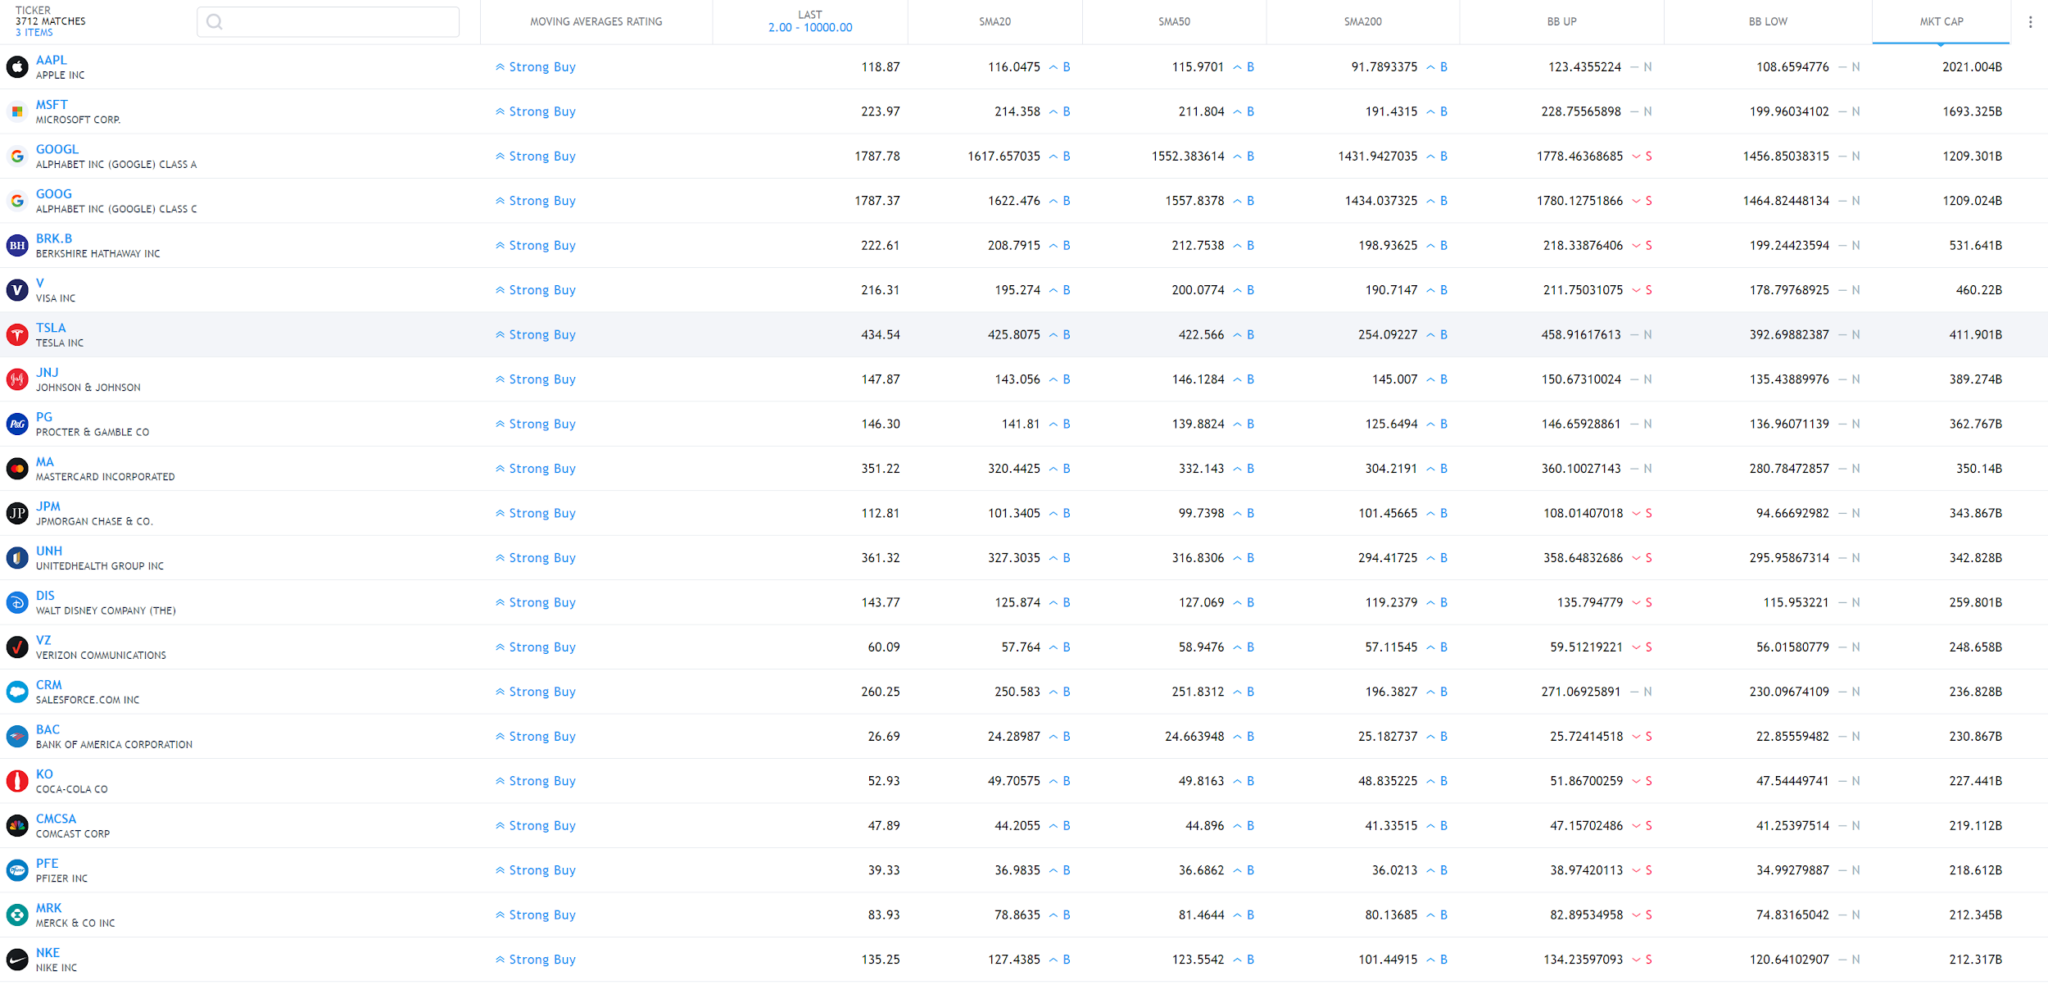
Task: Click the Microsoft logo icon
Action: click(x=17, y=112)
